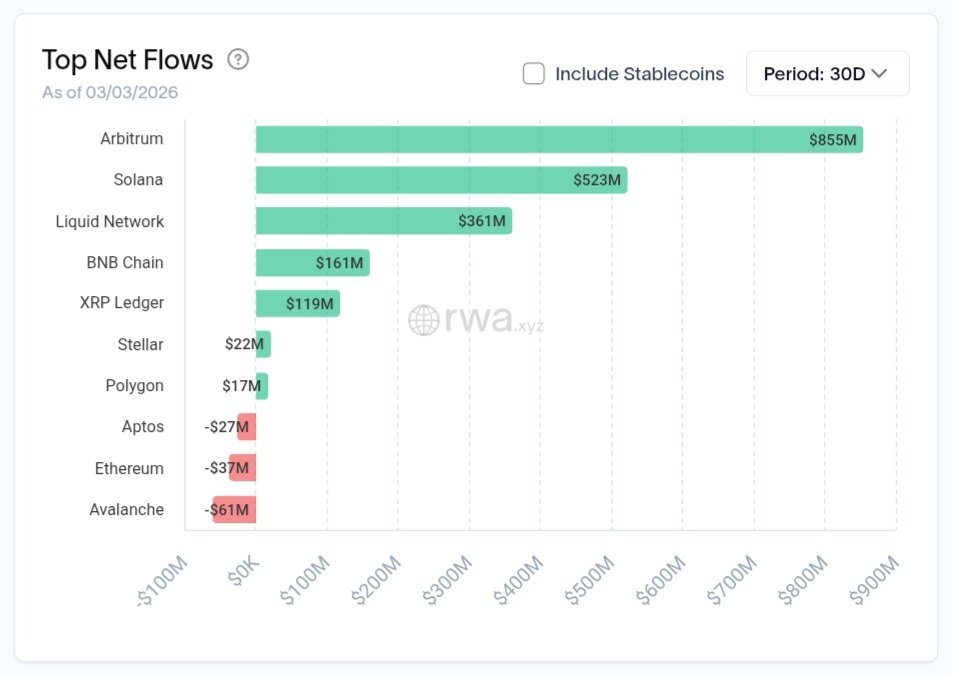953x678 pixels.
Task: Click the help question mark icon
Action: 238,59
